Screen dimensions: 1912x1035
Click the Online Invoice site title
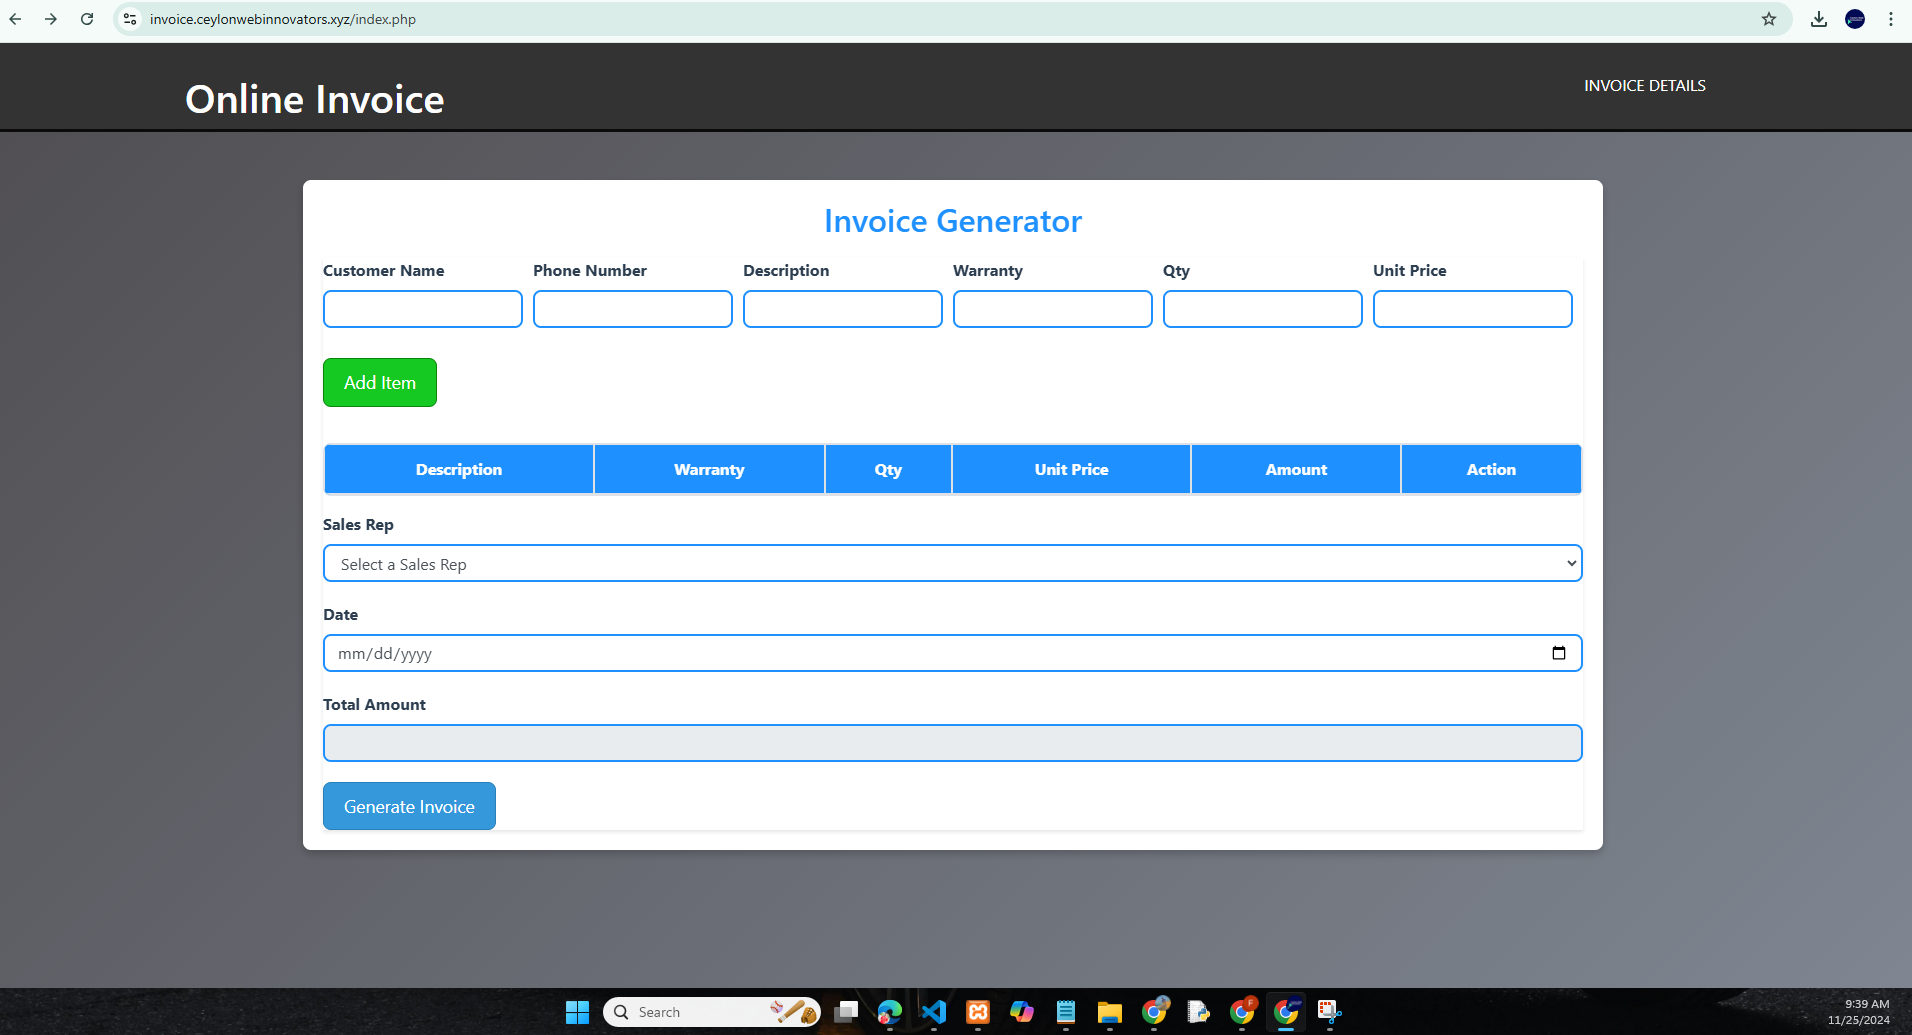tap(315, 99)
